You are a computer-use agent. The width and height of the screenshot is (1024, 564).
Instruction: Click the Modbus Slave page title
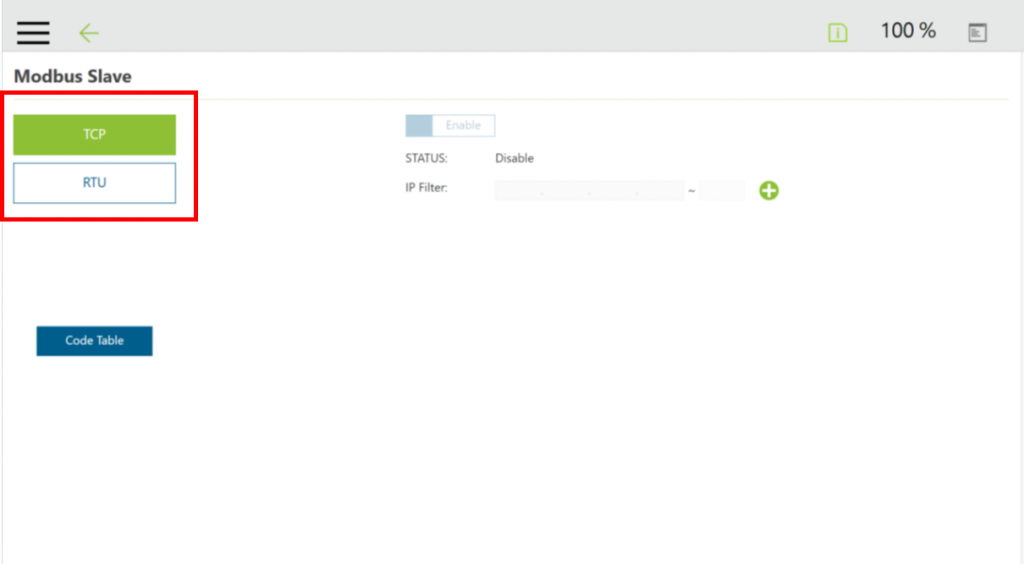(73, 76)
